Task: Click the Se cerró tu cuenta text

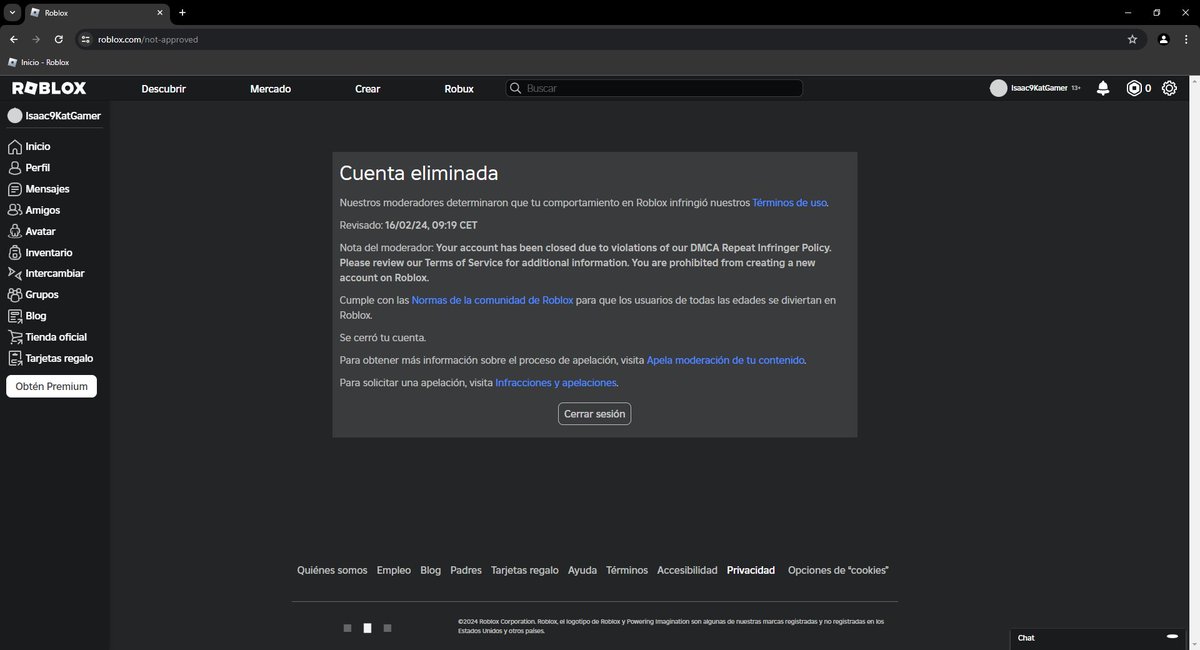Action: [383, 338]
